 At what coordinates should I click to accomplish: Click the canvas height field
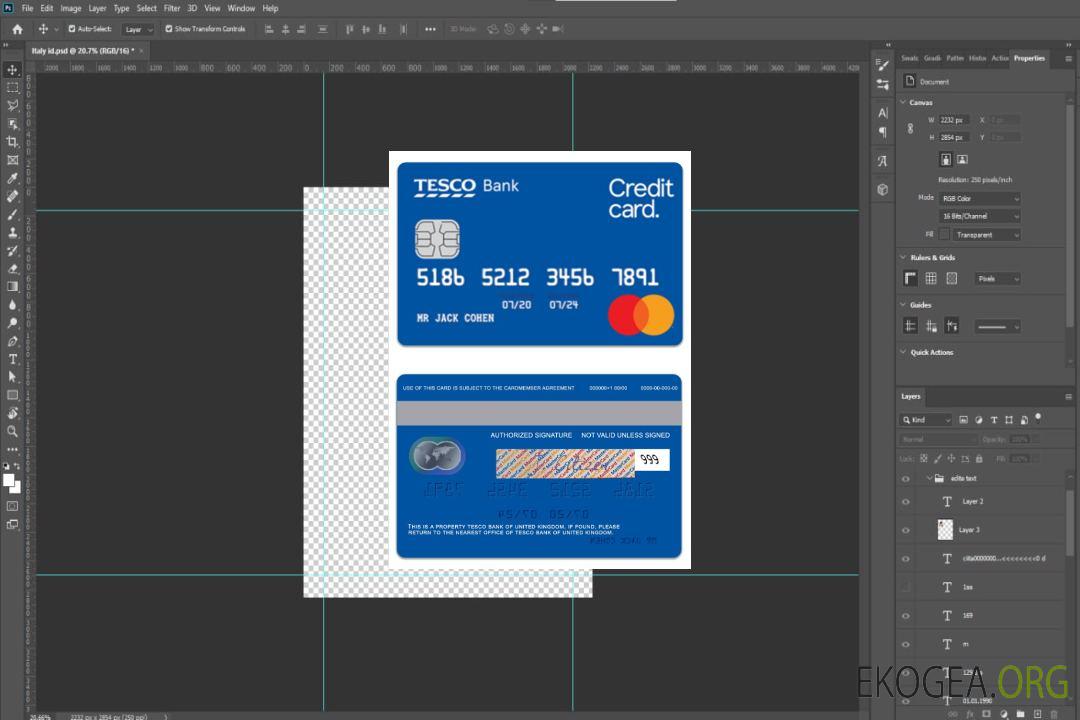[x=953, y=138]
